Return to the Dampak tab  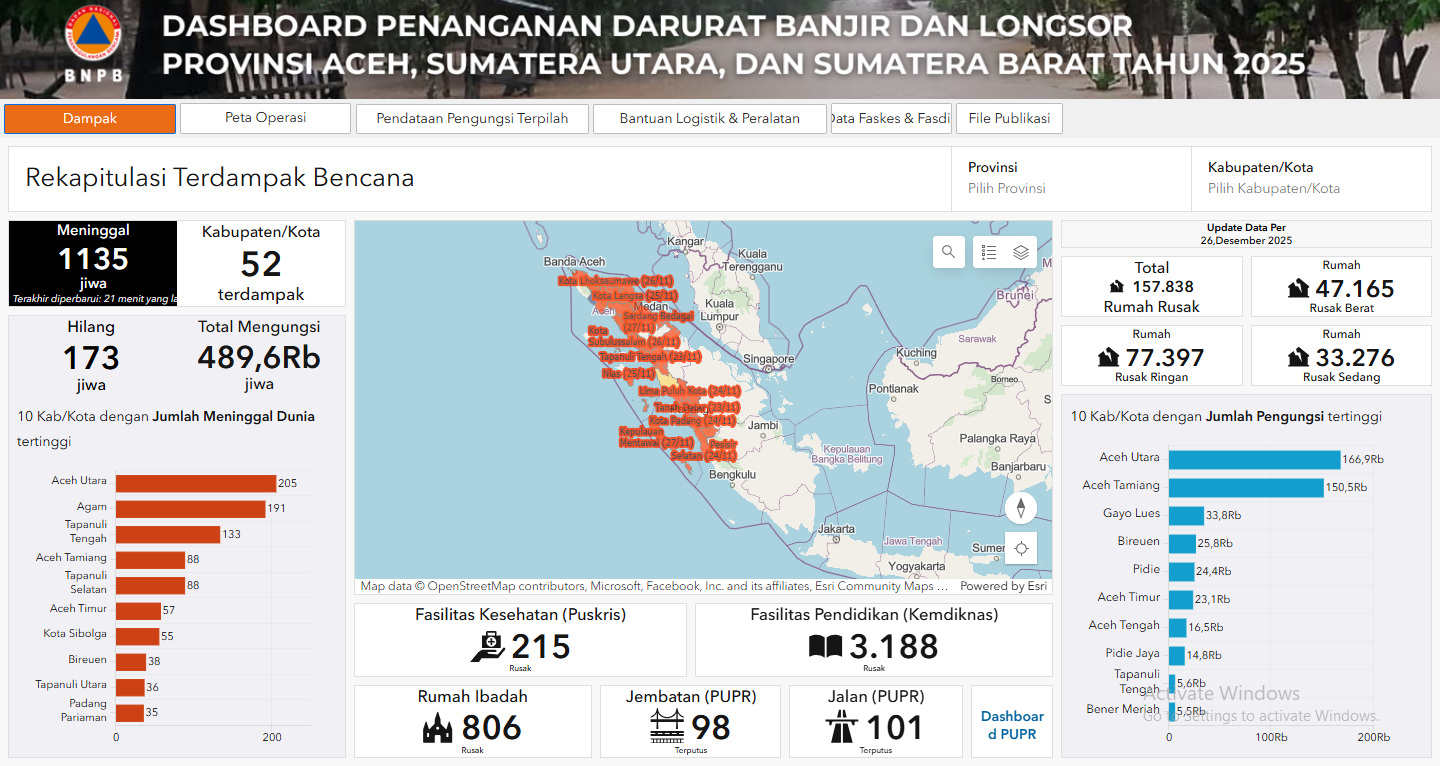tap(90, 118)
